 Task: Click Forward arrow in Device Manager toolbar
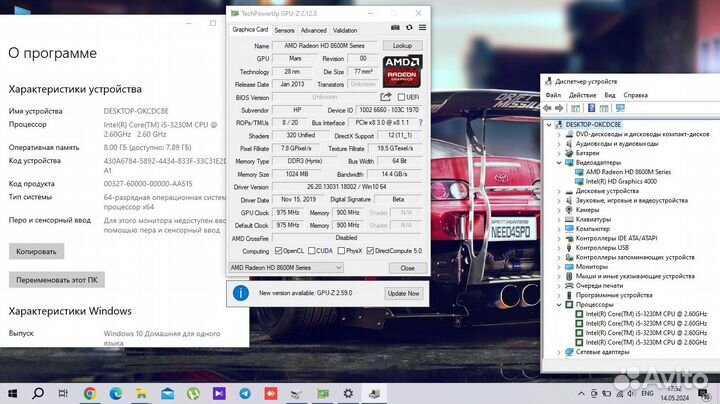click(x=559, y=108)
